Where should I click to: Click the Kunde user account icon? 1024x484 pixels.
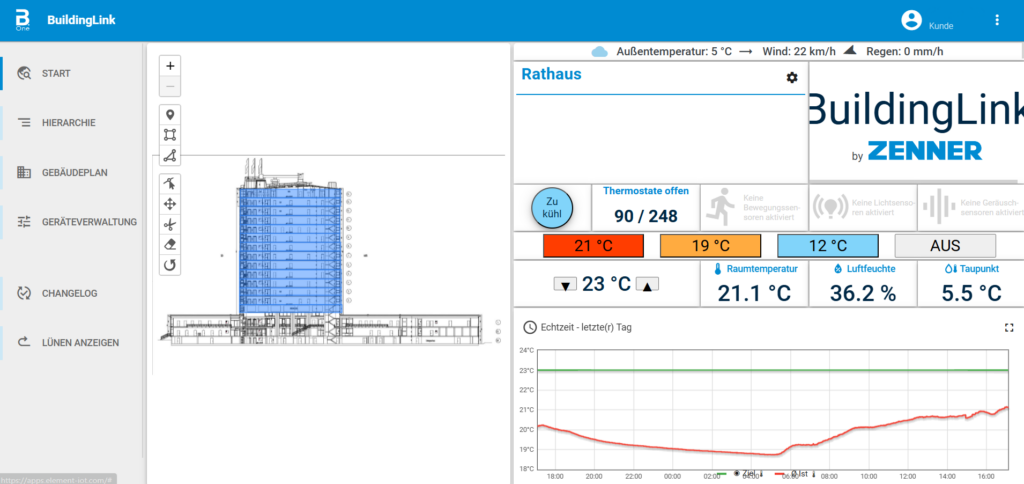(911, 20)
